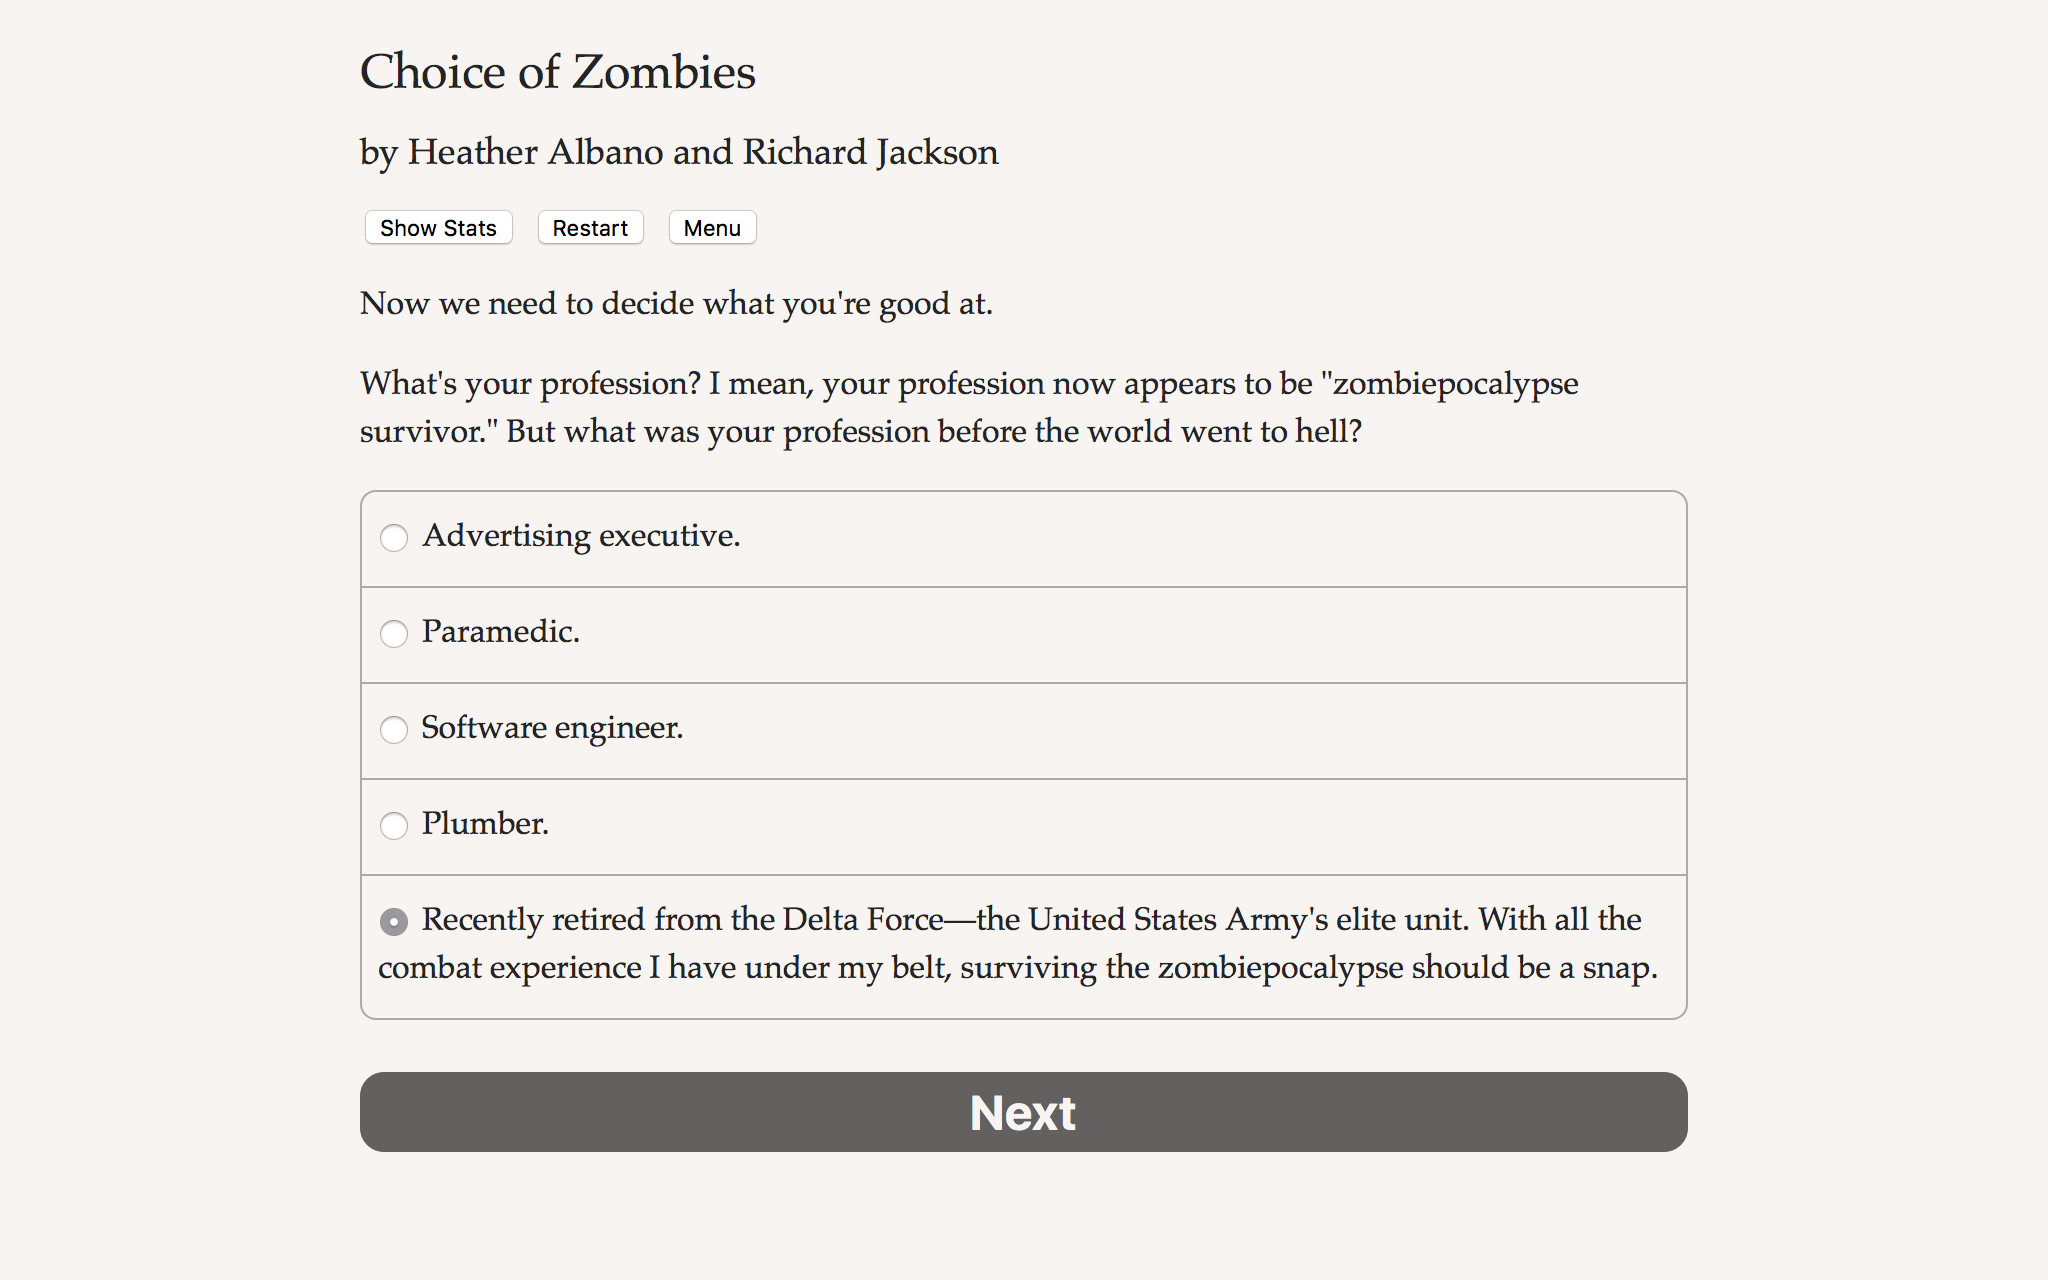Choose the Paramedic radio button
The image size is (2048, 1280).
coord(394,634)
